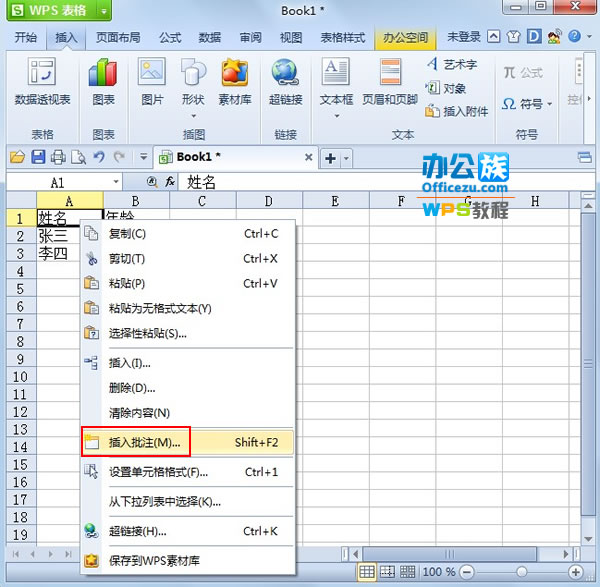The width and height of the screenshot is (600, 587).
Task: Redo with the grayed redo arrow
Action: (x=119, y=157)
